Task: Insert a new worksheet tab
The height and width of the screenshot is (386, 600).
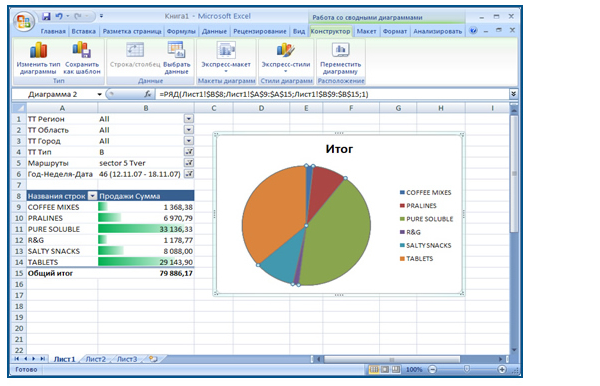Action: click(x=153, y=359)
